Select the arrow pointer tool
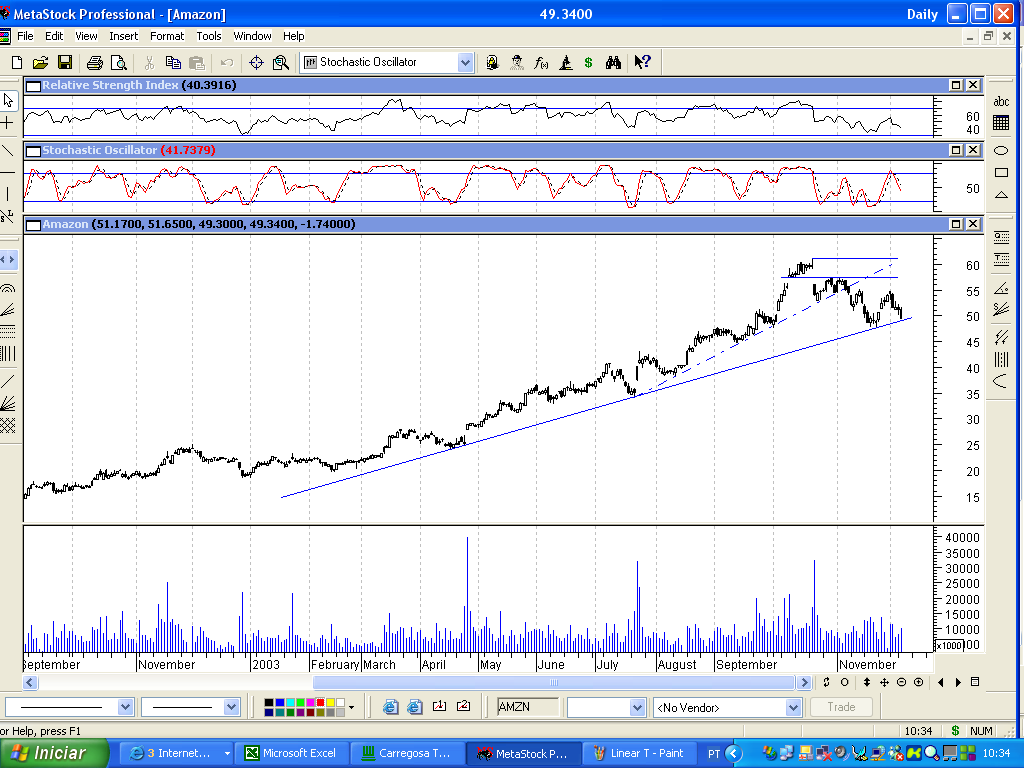The height and width of the screenshot is (768, 1024). point(8,100)
